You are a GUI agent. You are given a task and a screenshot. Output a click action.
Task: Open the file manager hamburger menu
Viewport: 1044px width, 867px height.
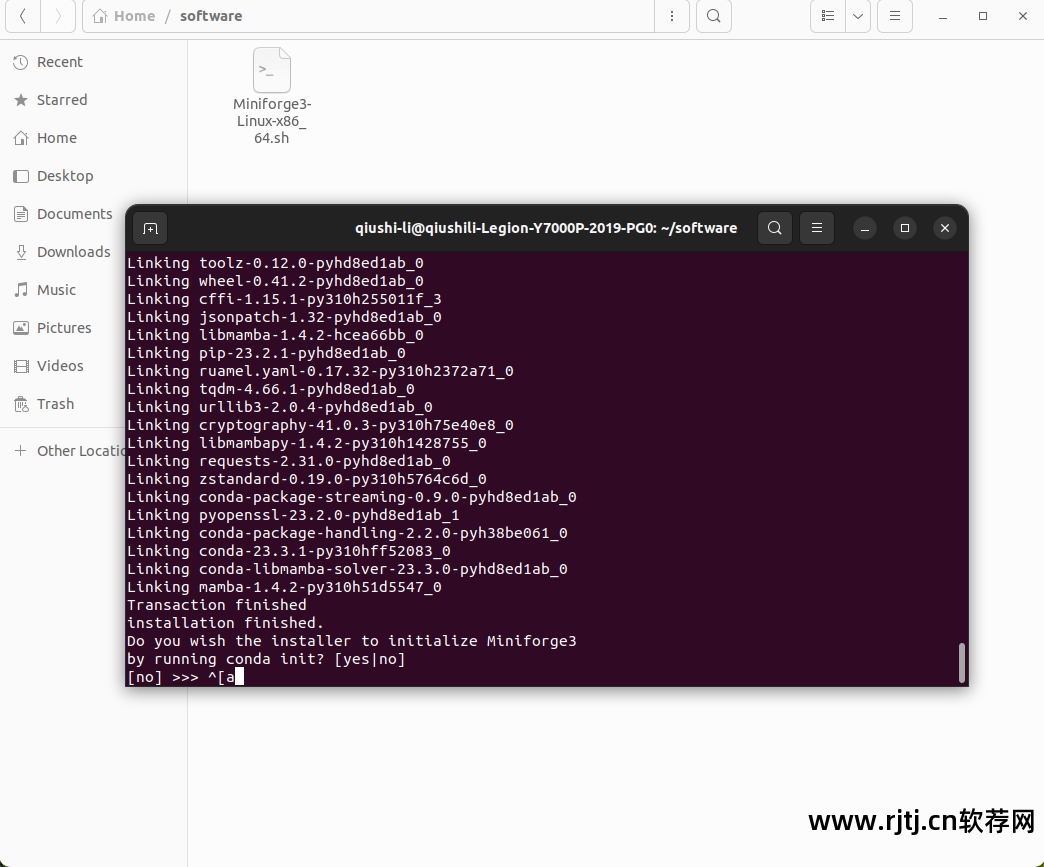(895, 16)
